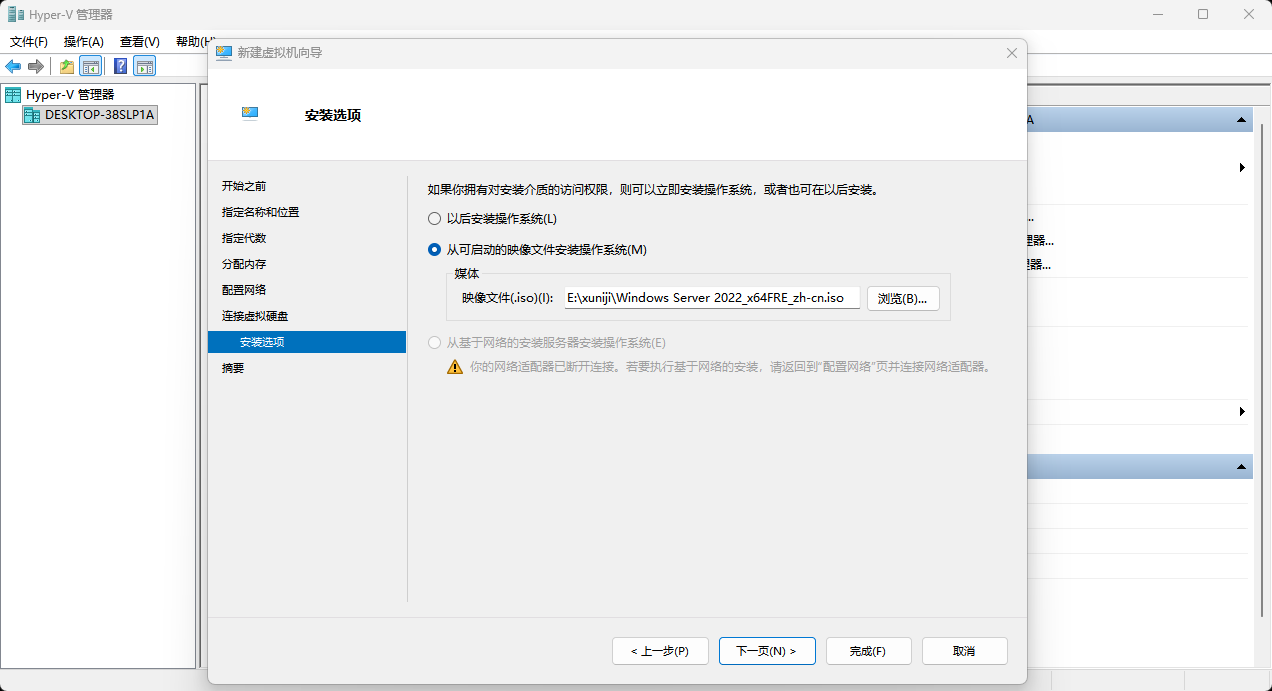
Task: Click the 安装选项 page heading text
Action: [332, 115]
